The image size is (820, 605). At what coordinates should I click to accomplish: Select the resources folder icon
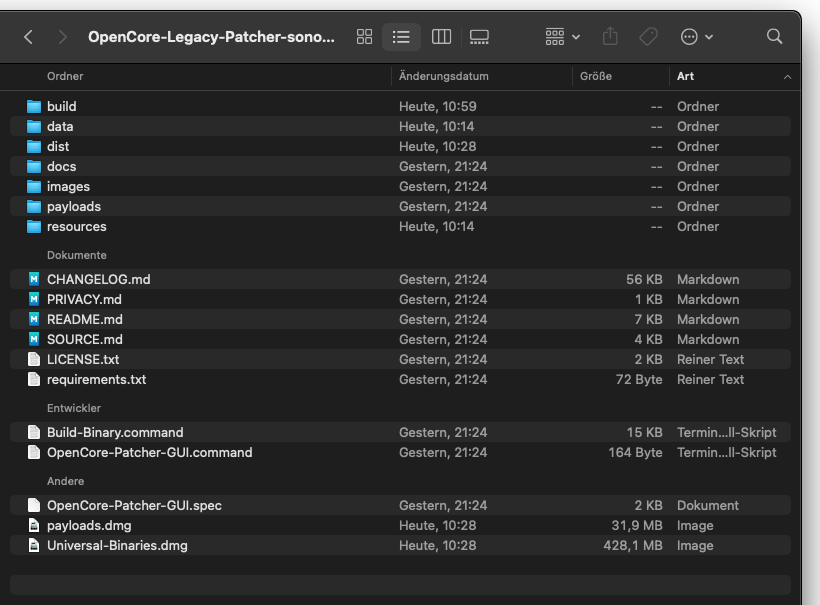34,226
